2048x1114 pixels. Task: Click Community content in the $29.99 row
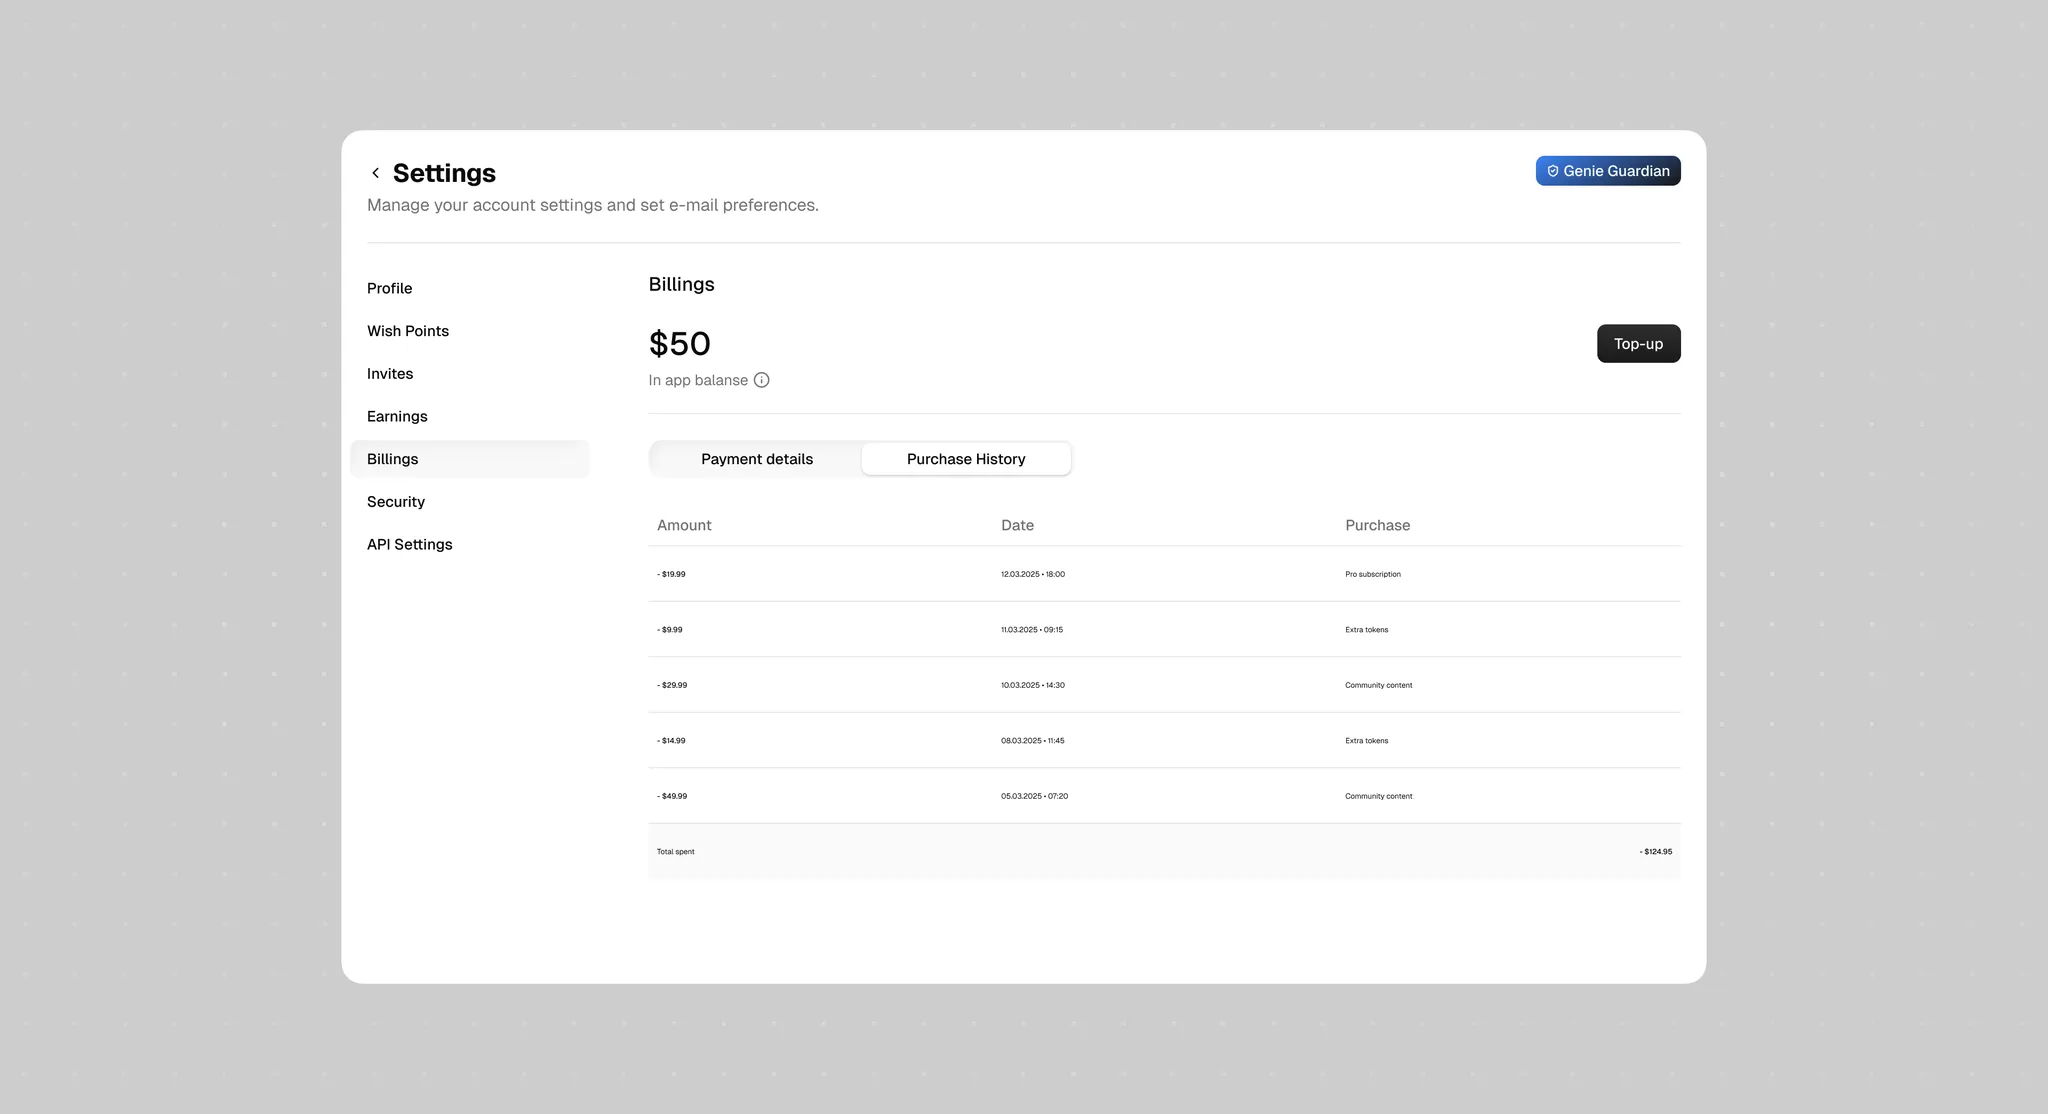[1379, 685]
